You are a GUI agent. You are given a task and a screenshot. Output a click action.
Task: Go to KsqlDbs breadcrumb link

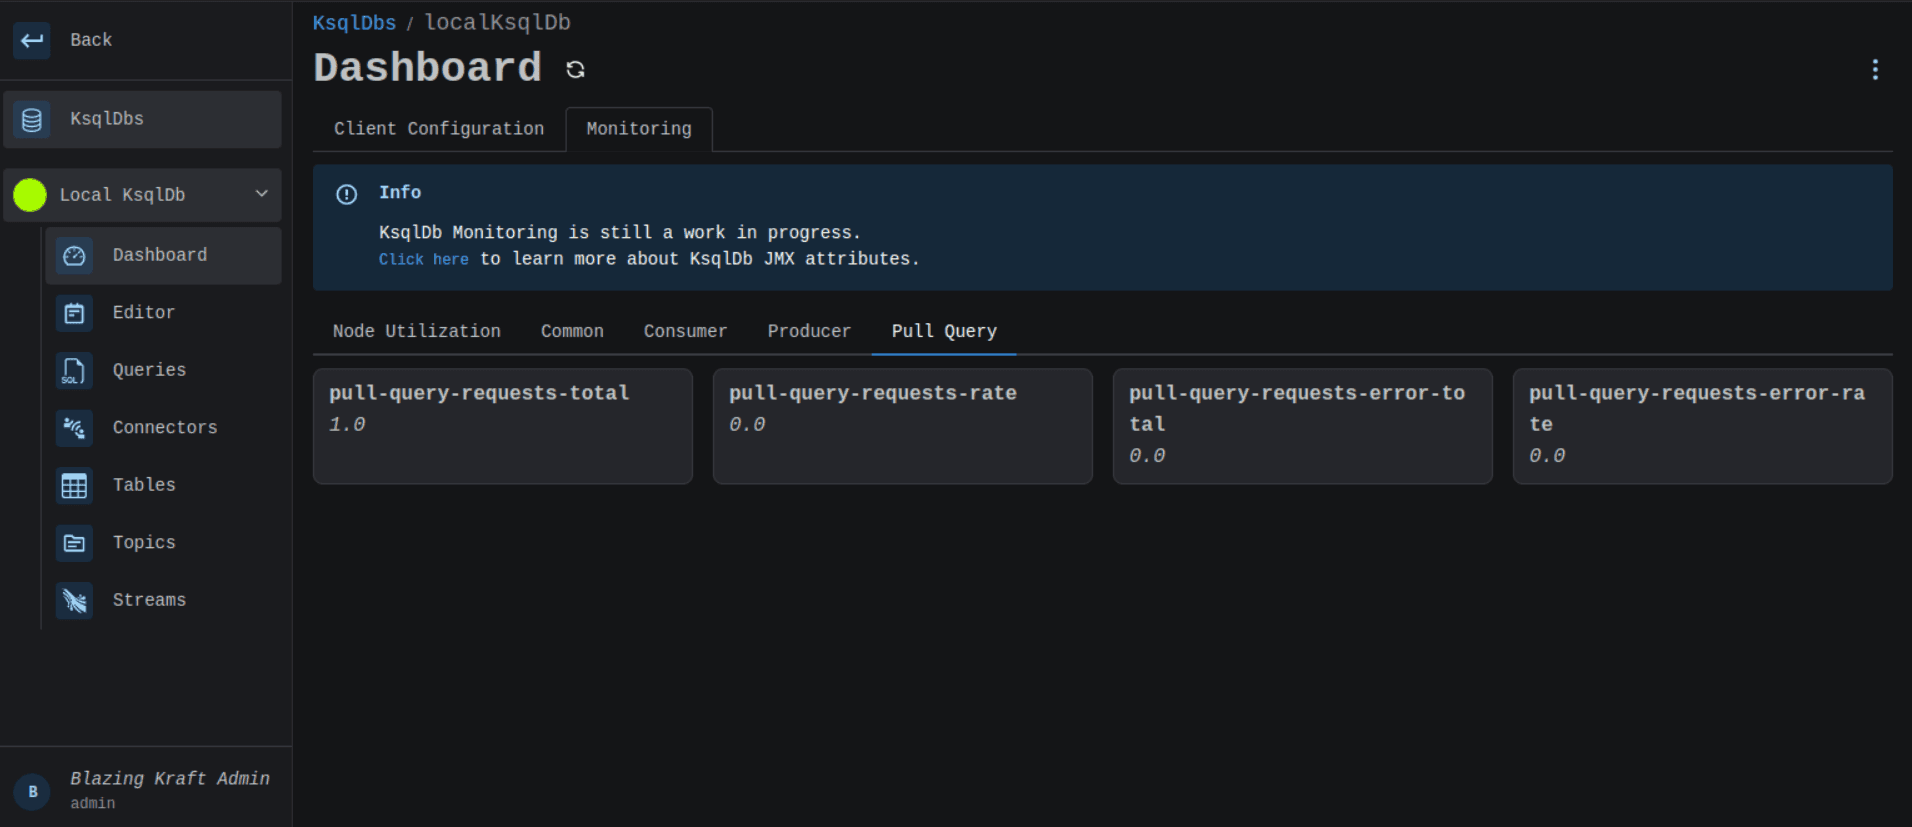coord(354,23)
